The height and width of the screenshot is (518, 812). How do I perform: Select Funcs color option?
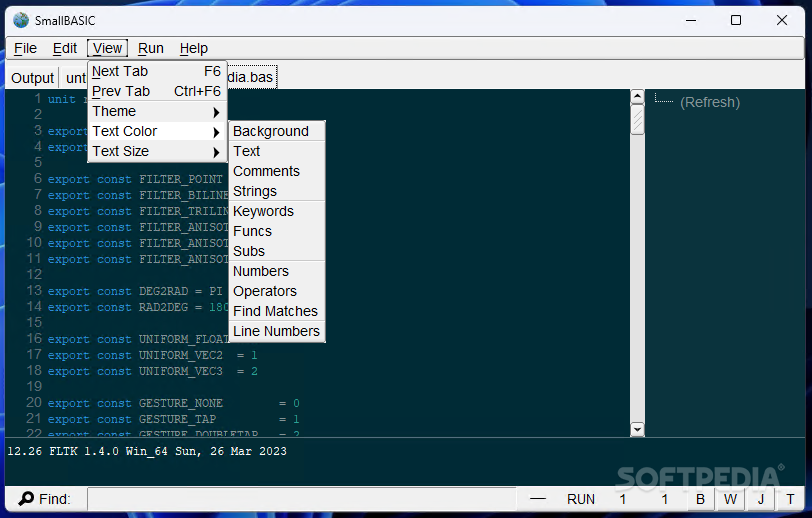click(x=277, y=232)
